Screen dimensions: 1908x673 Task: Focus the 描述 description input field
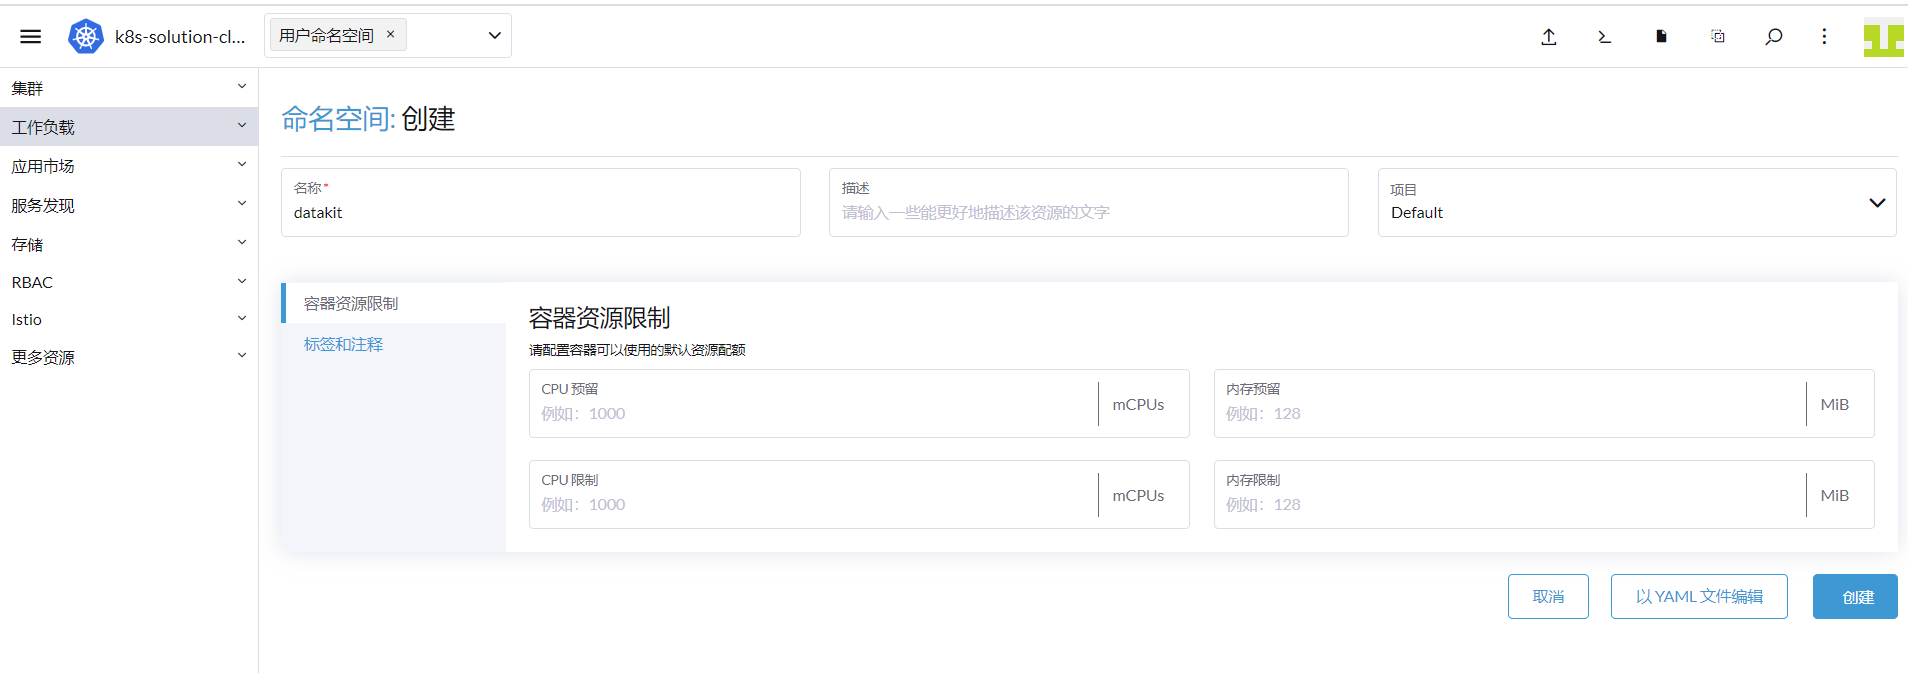click(x=1088, y=212)
